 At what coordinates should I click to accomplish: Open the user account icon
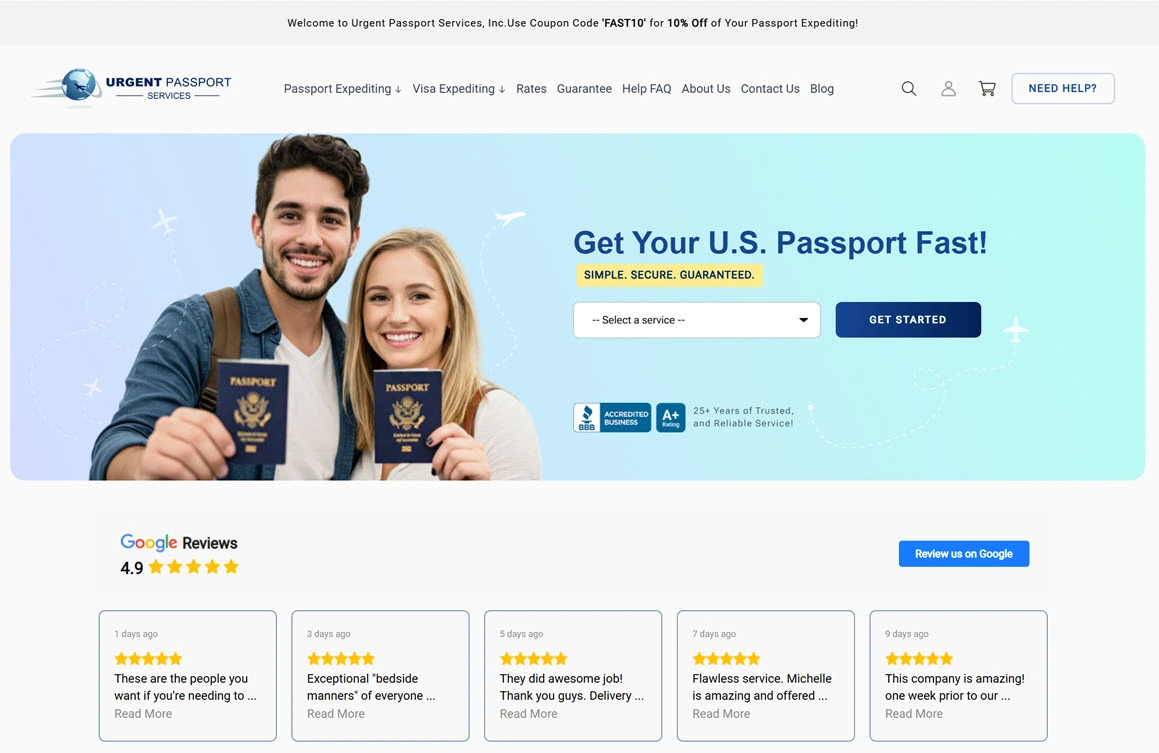pyautogui.click(x=948, y=89)
